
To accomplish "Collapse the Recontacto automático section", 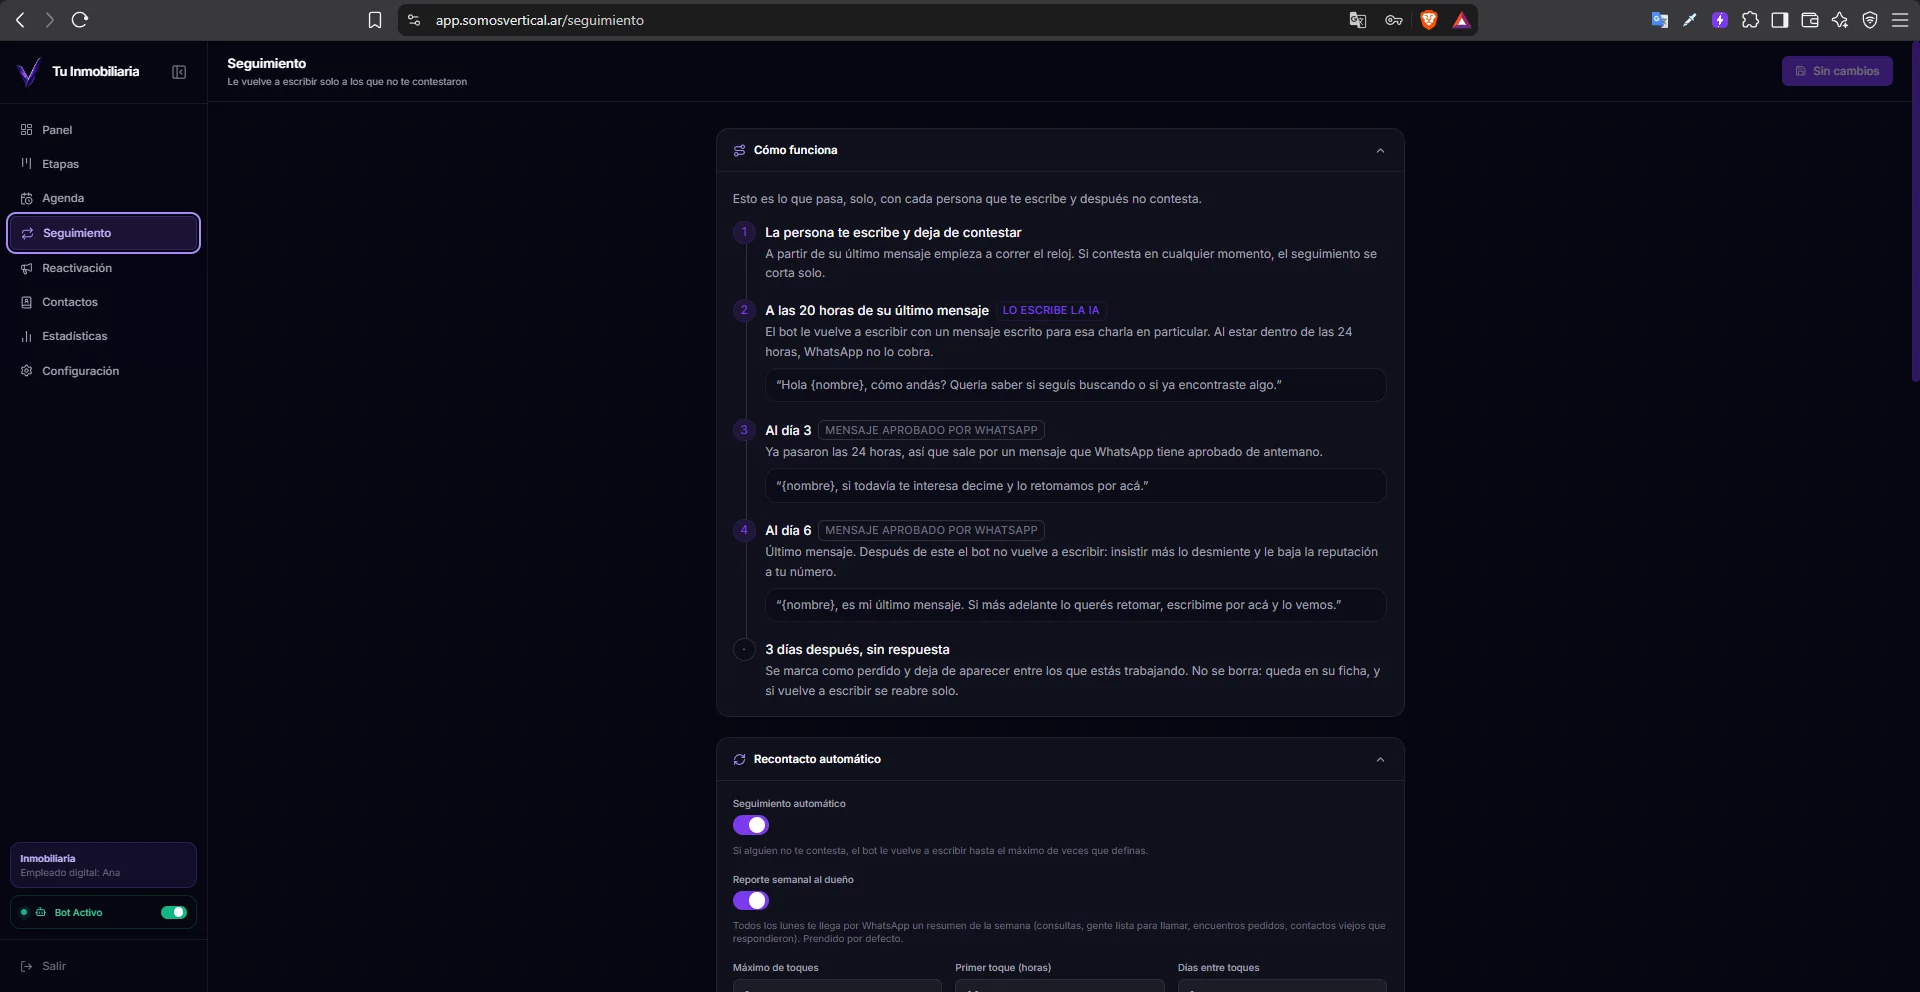I will point(1380,760).
